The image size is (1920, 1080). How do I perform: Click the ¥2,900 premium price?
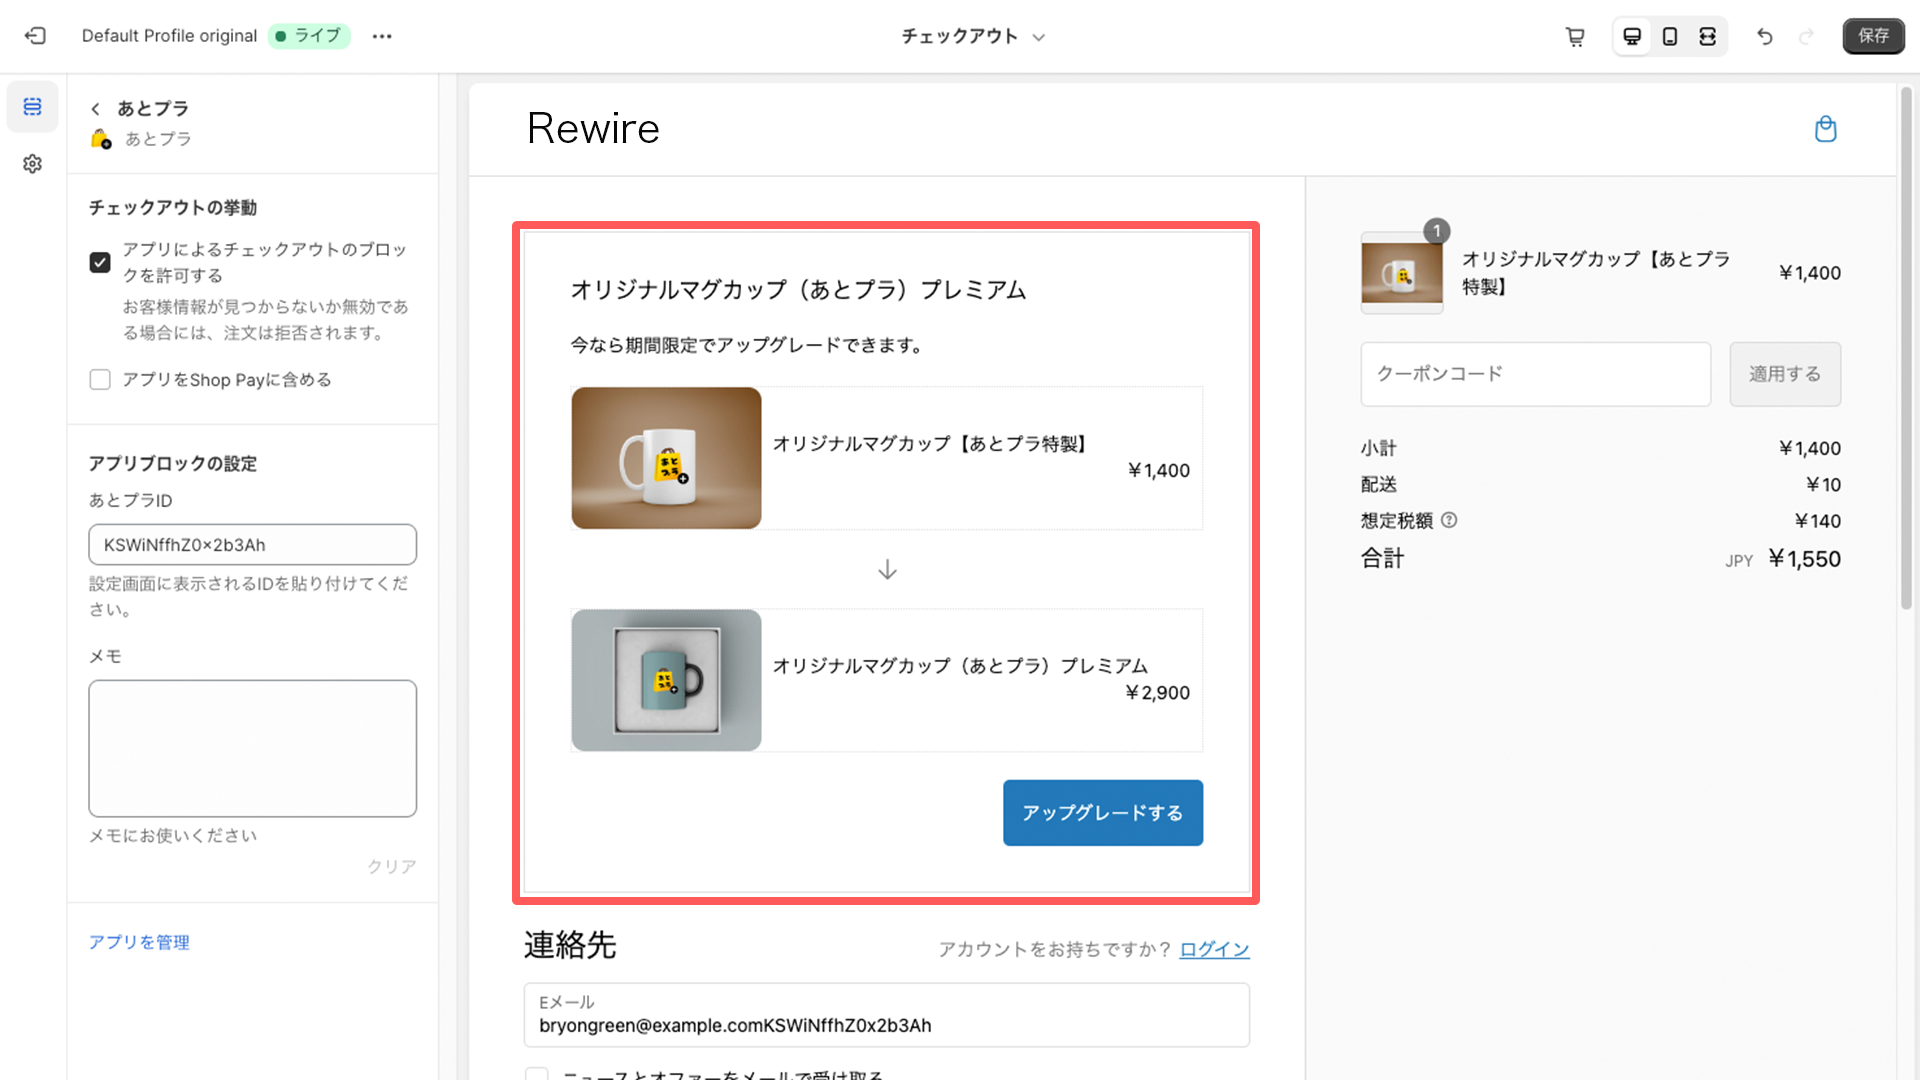[x=1157, y=693]
